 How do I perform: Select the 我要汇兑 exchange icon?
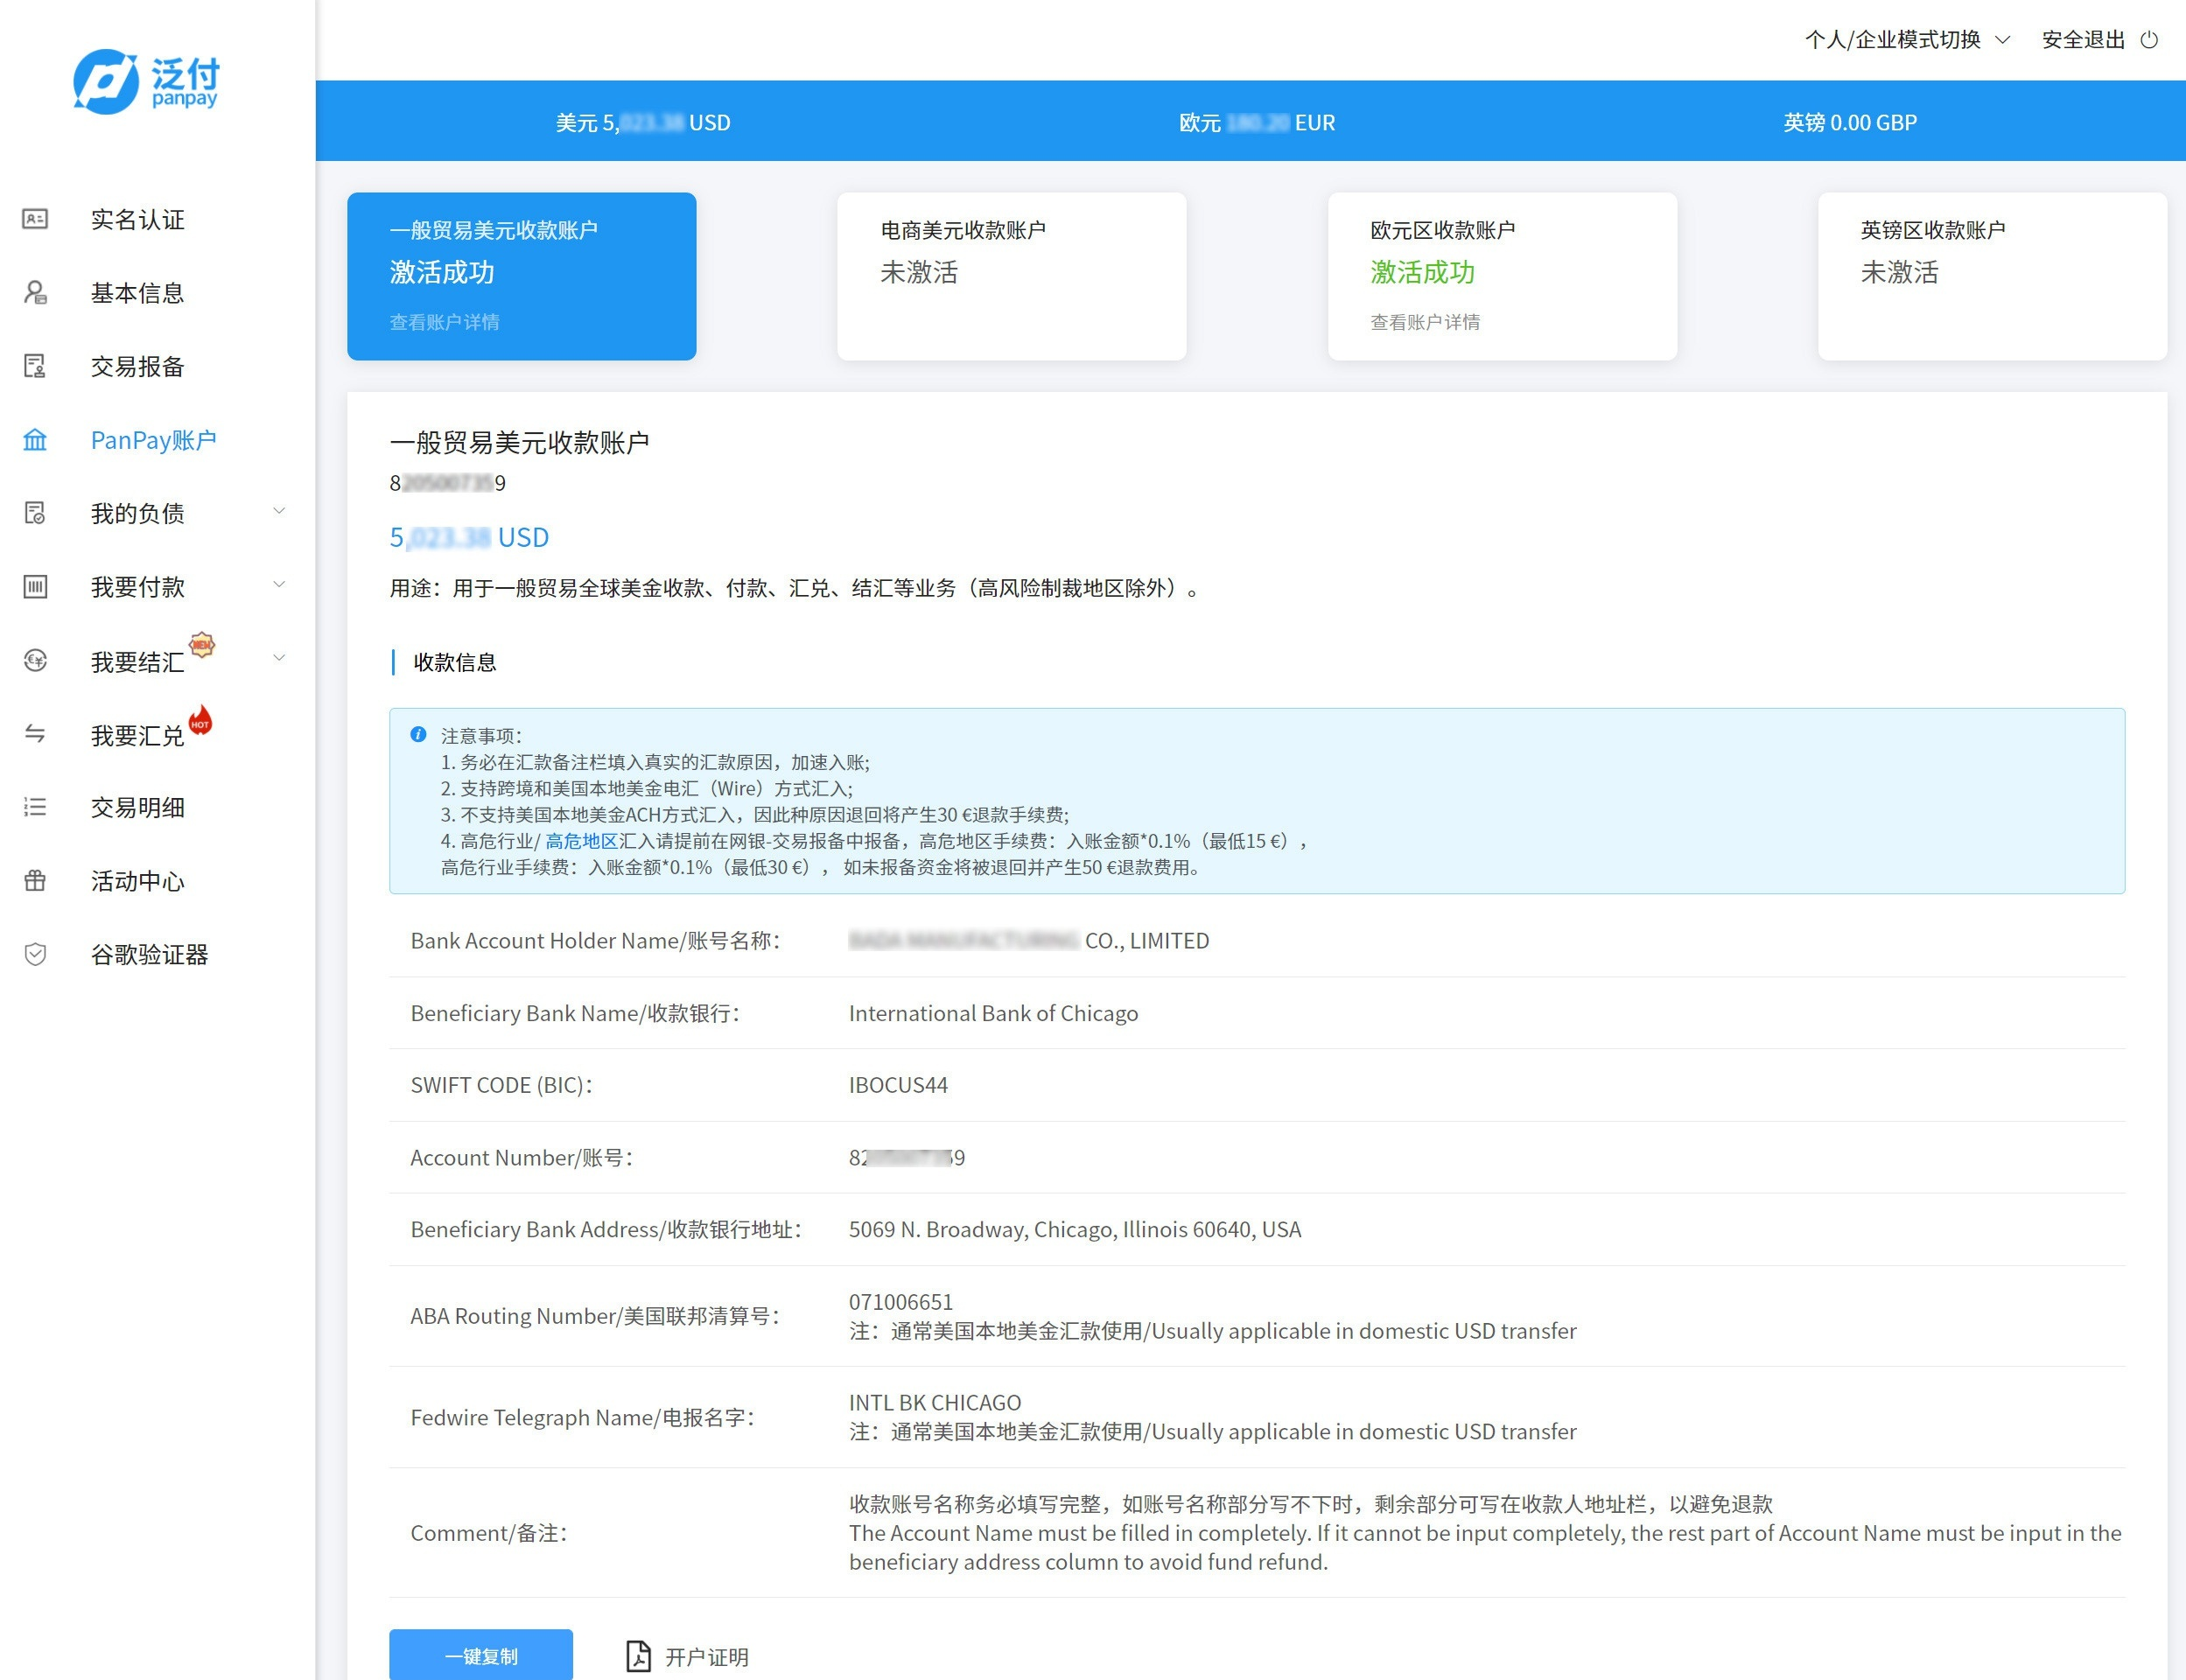pos(35,733)
